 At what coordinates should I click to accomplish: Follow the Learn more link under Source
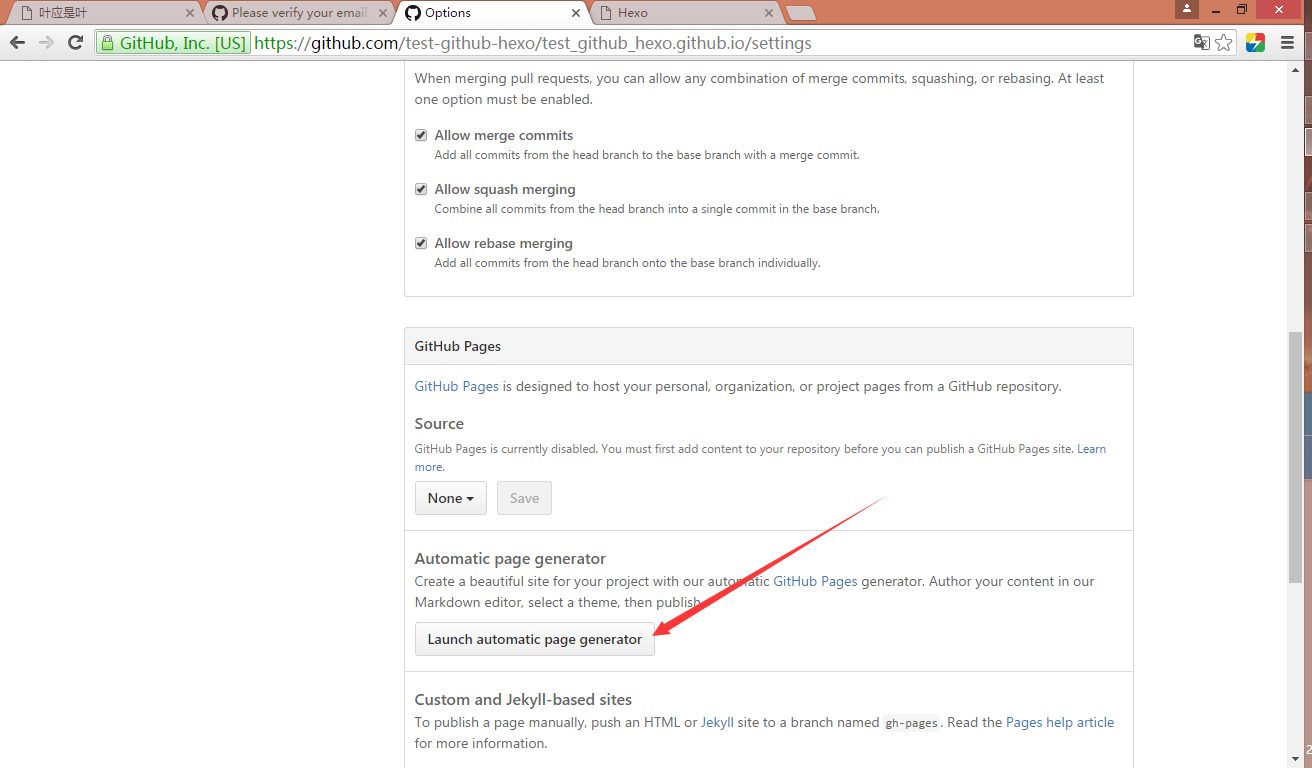click(1091, 449)
